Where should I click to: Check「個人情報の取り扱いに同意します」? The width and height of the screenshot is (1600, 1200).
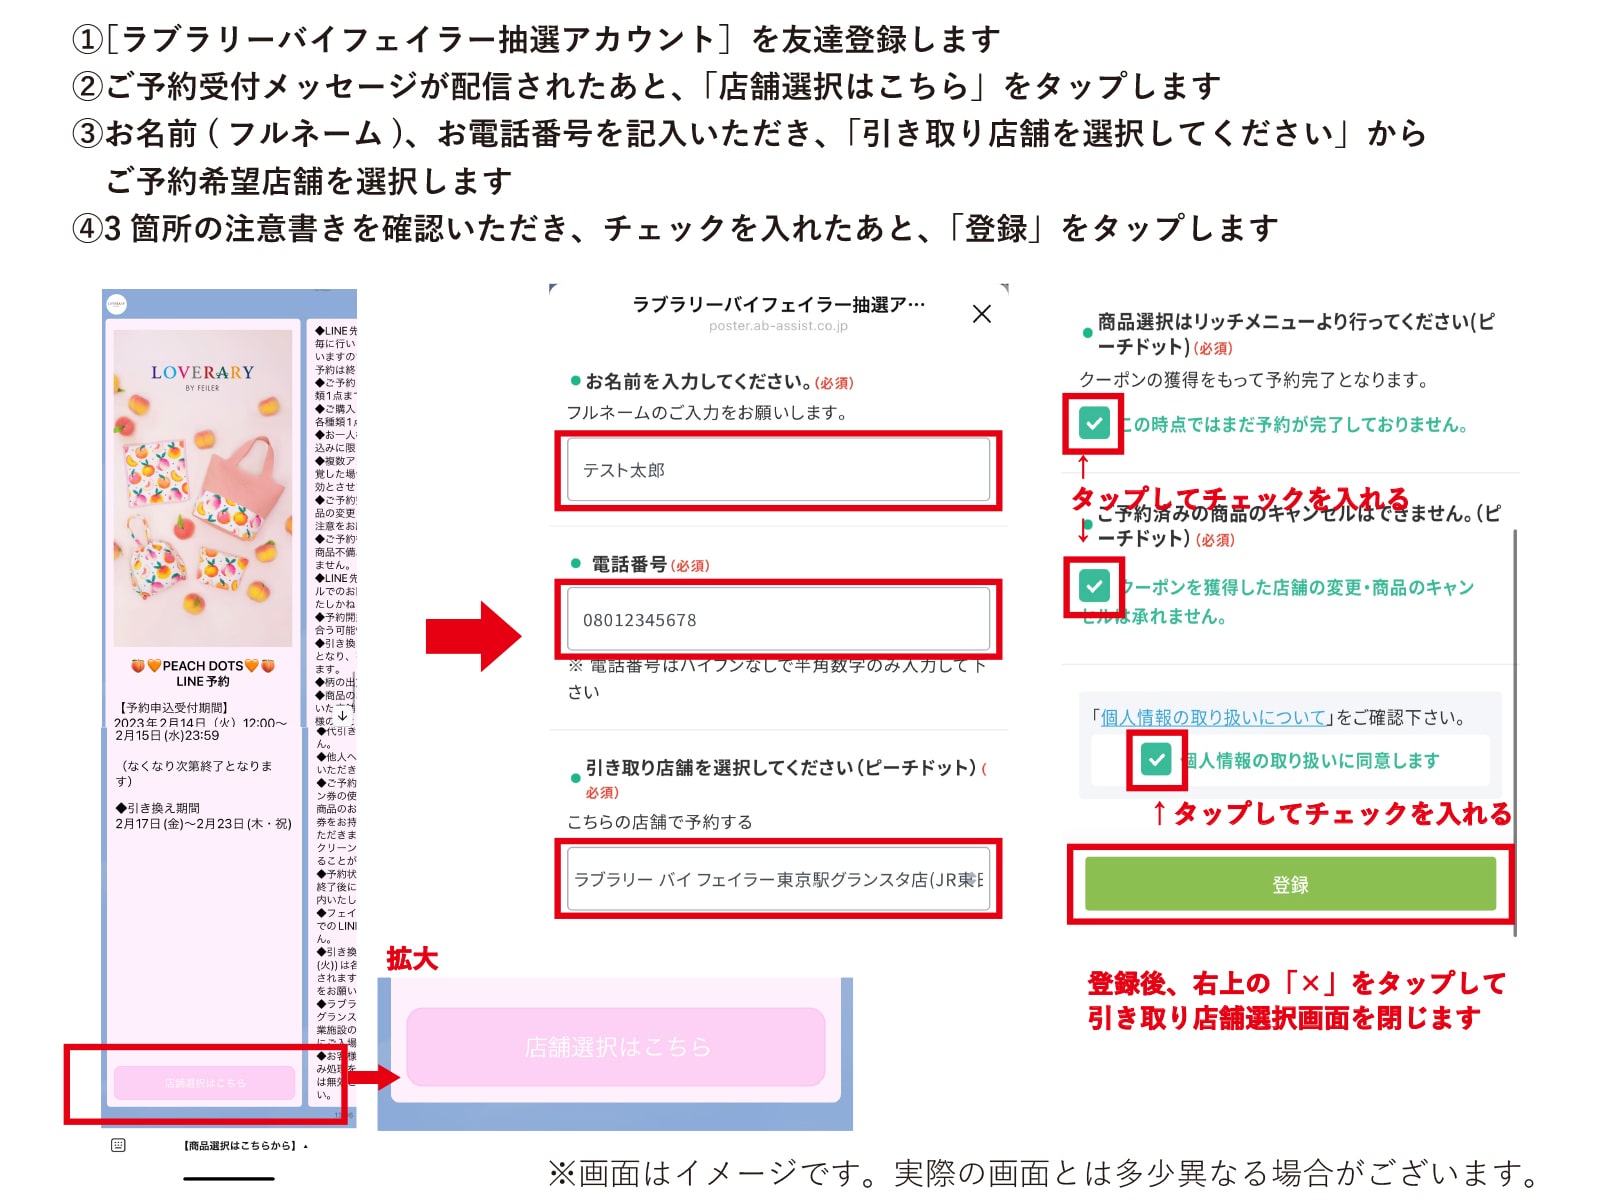[x=1157, y=761]
